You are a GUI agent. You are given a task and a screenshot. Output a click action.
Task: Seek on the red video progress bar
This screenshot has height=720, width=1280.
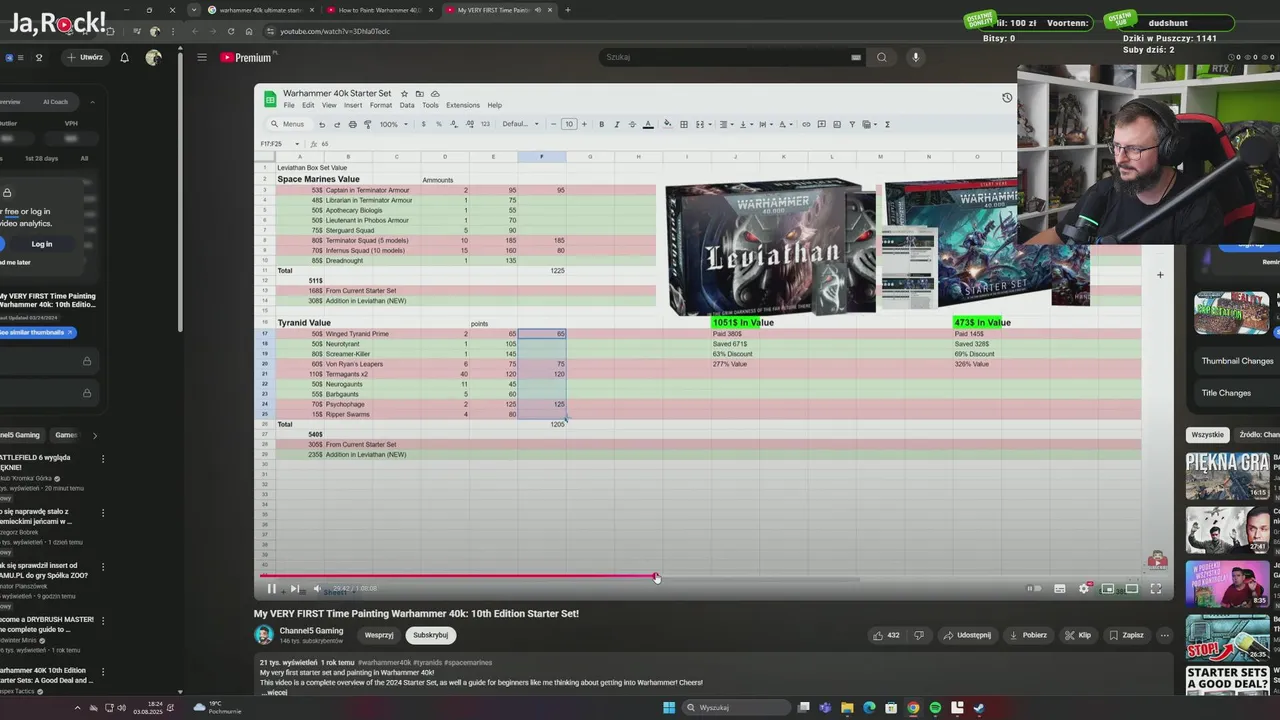[x=458, y=576]
